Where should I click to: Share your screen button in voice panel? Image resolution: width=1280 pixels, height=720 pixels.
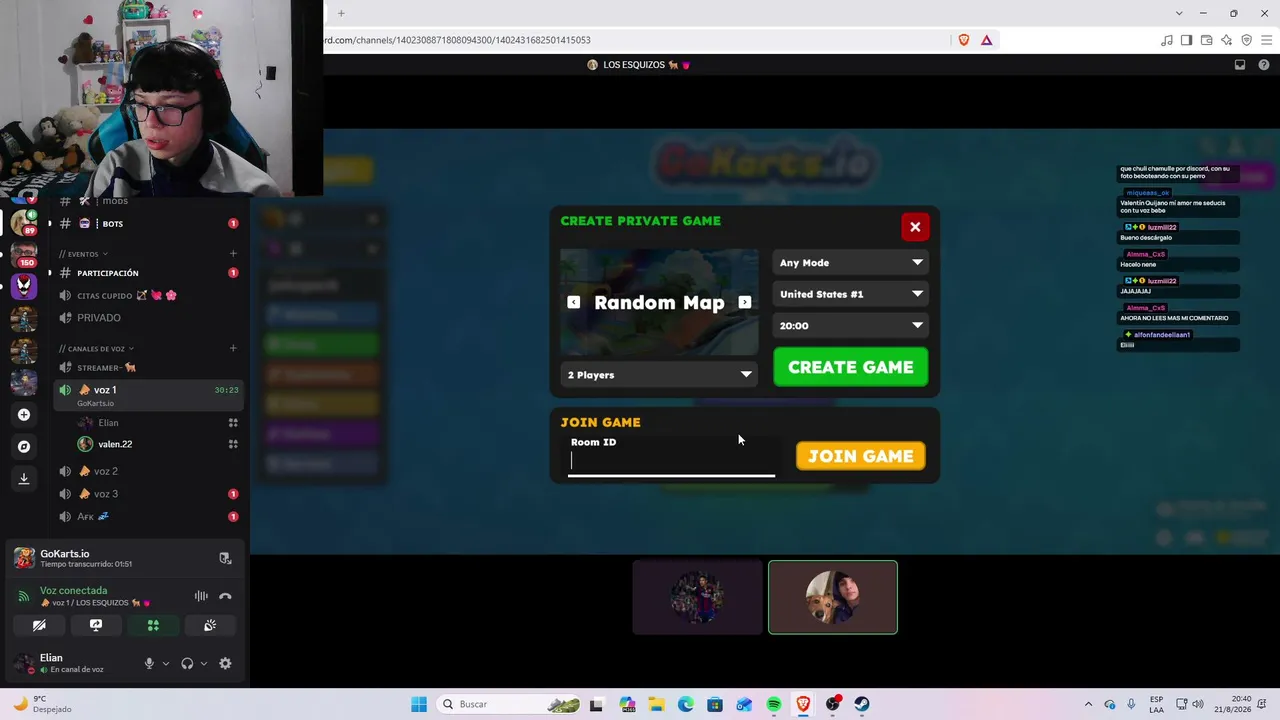(x=96, y=625)
